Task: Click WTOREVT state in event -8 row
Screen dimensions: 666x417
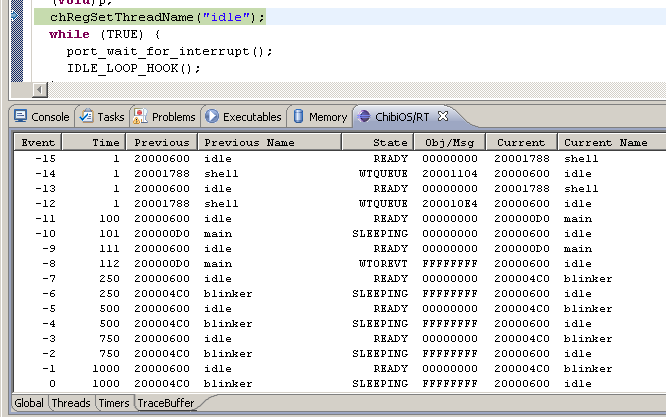Action: [x=383, y=263]
